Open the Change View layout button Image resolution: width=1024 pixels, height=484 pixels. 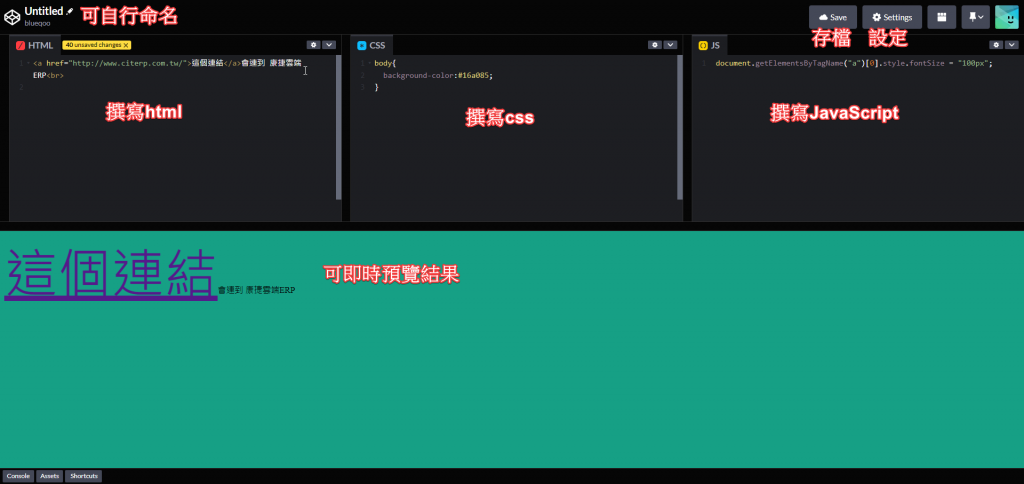point(941,17)
